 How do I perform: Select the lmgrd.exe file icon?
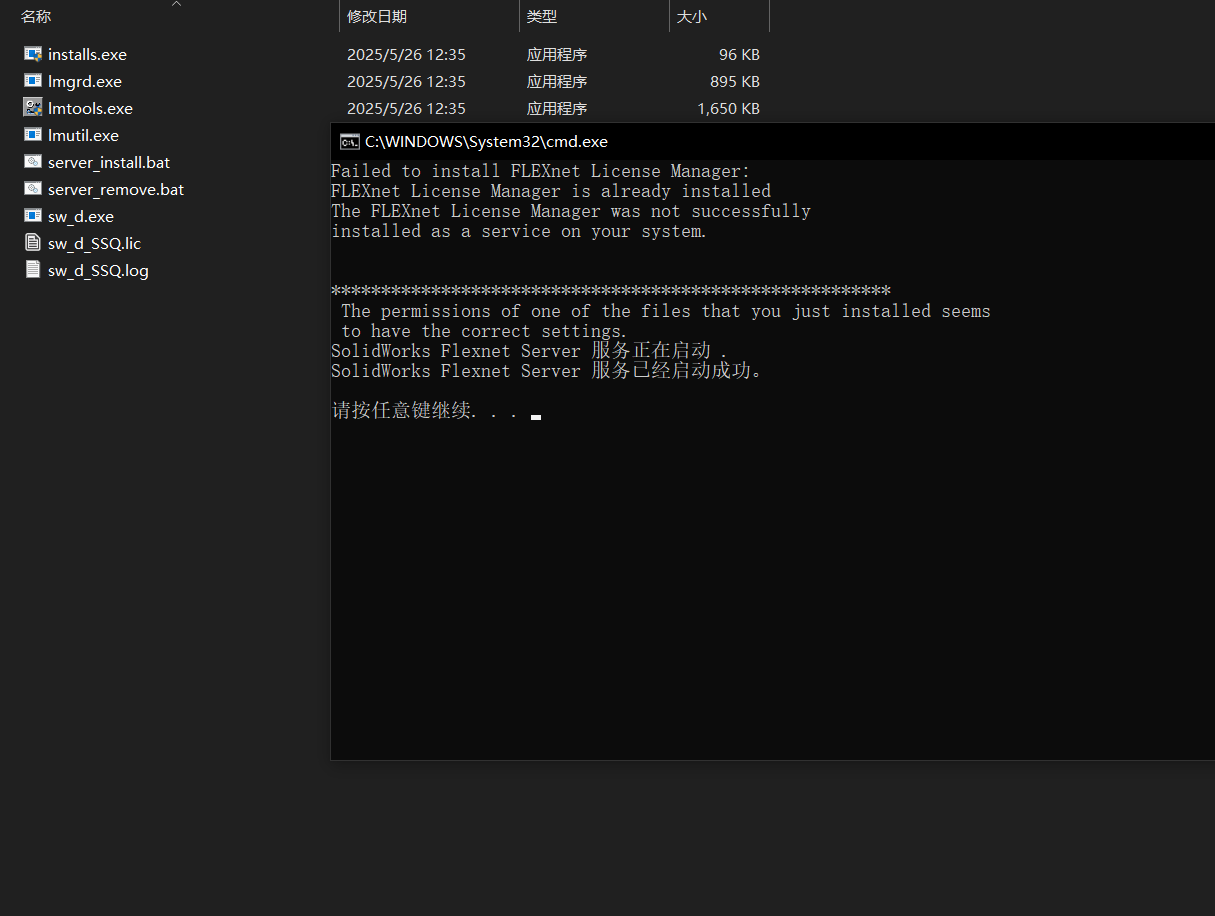tap(33, 81)
